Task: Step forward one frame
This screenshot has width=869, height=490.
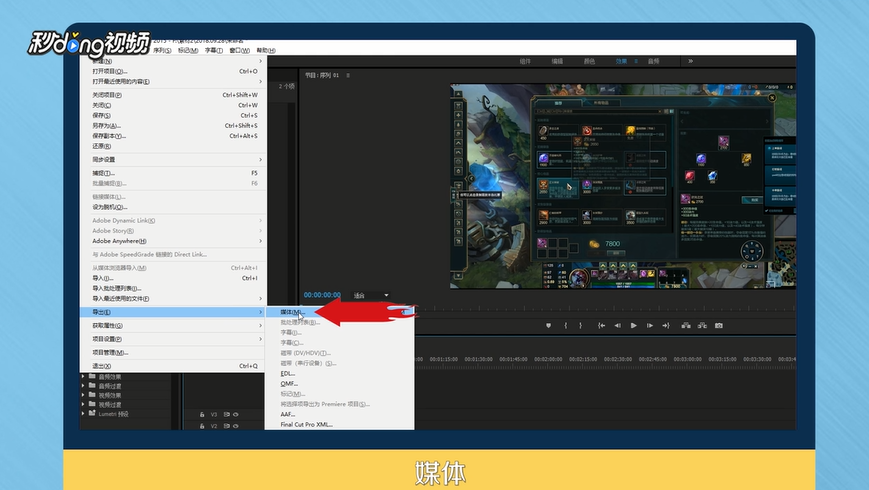Action: [x=650, y=325]
